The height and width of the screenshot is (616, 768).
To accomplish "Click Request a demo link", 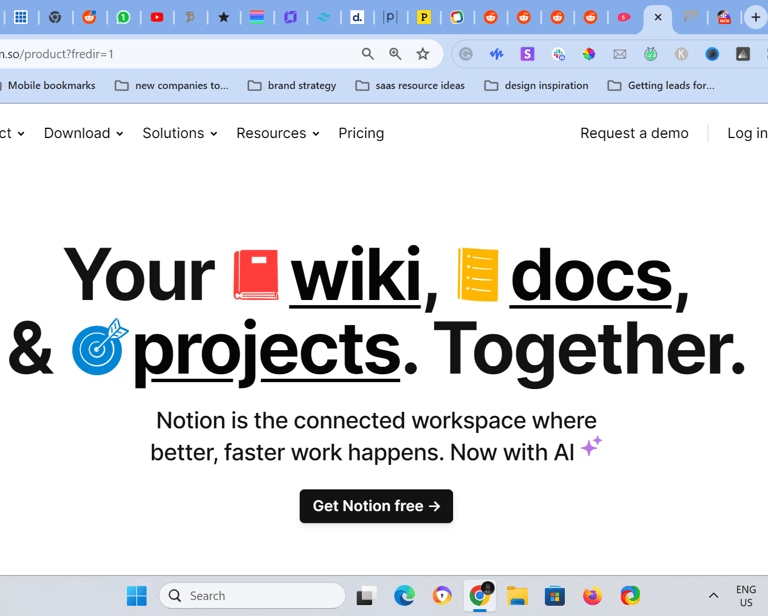I will 634,133.
